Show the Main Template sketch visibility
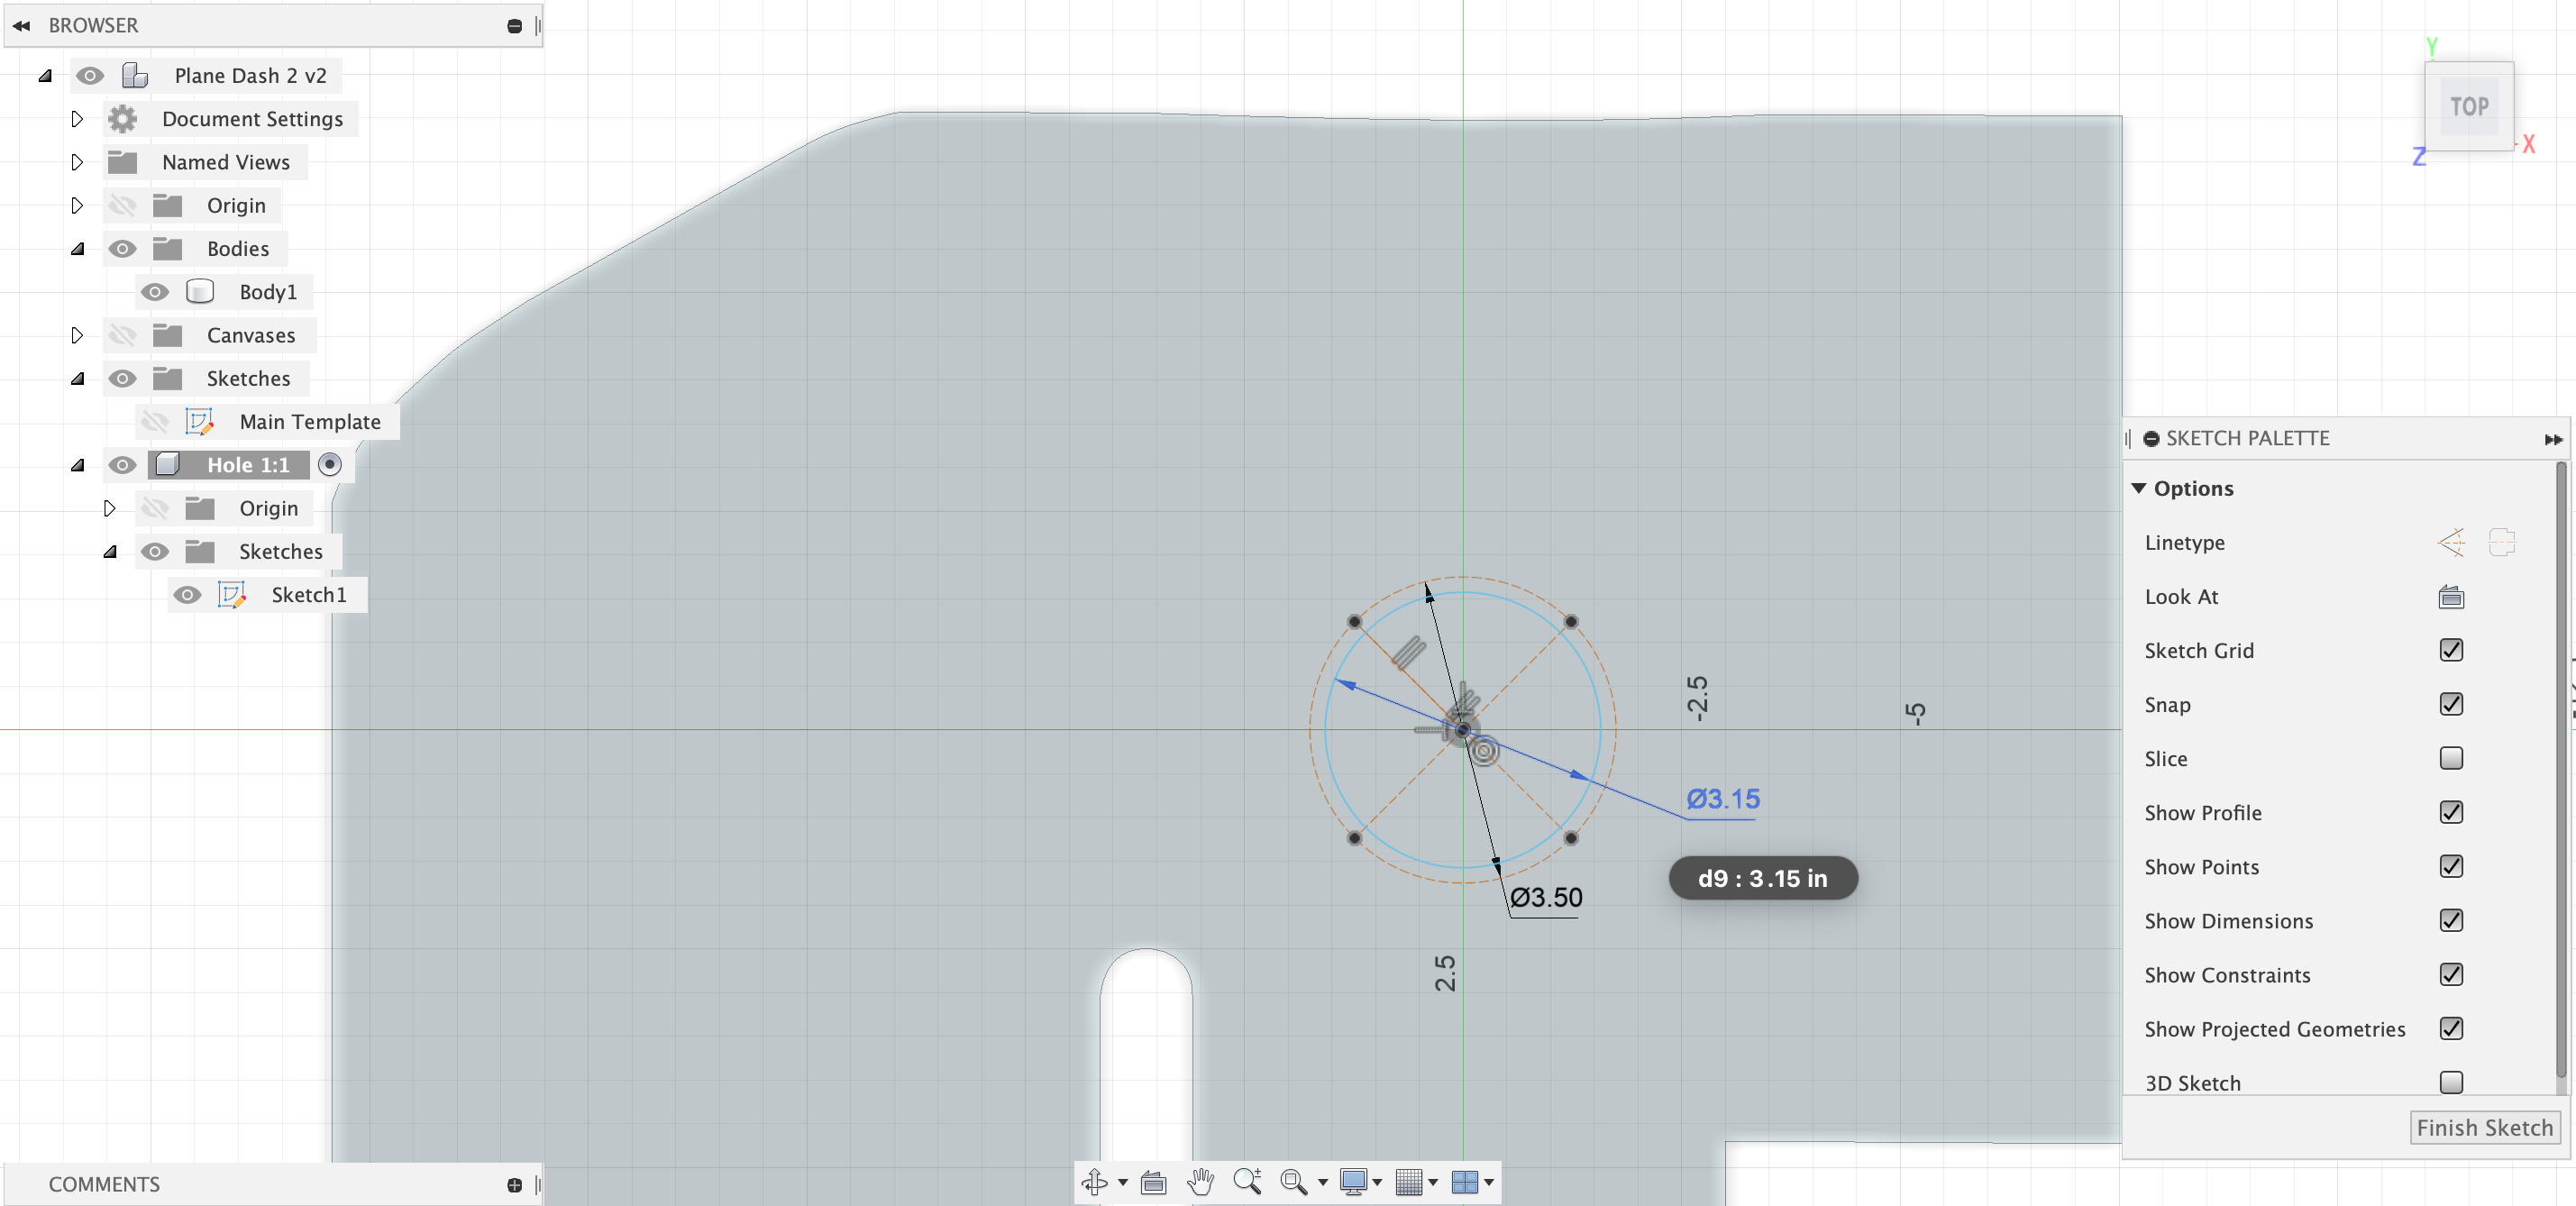This screenshot has width=2576, height=1206. coord(155,422)
